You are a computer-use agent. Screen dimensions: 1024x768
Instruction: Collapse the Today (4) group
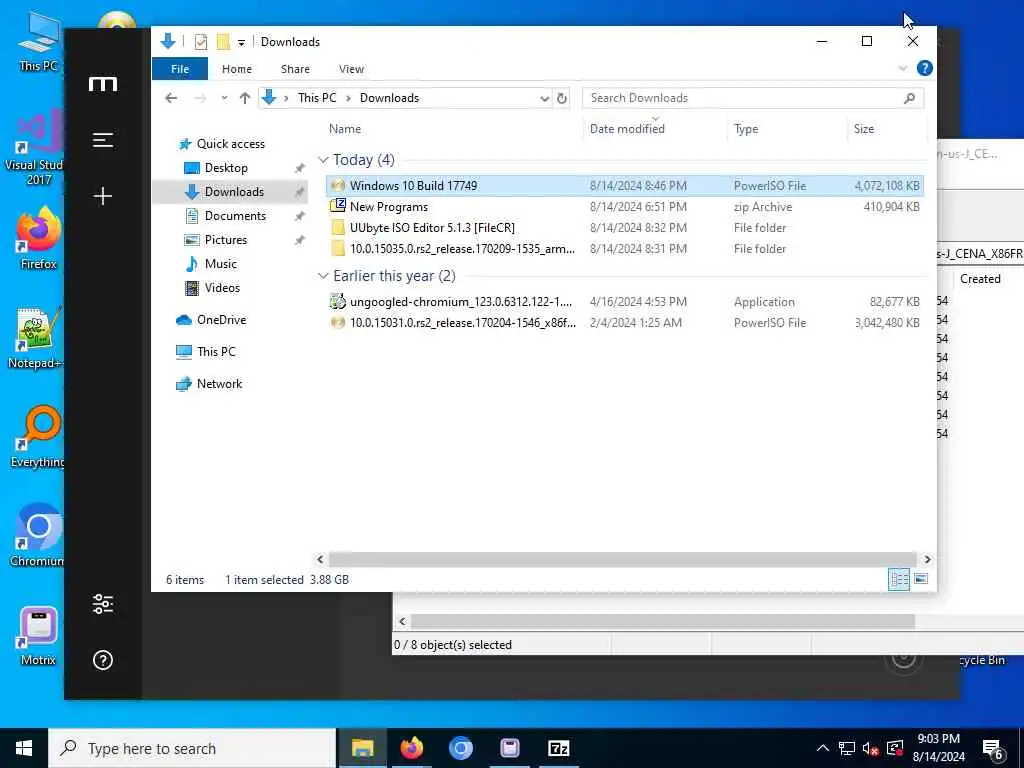[323, 160]
